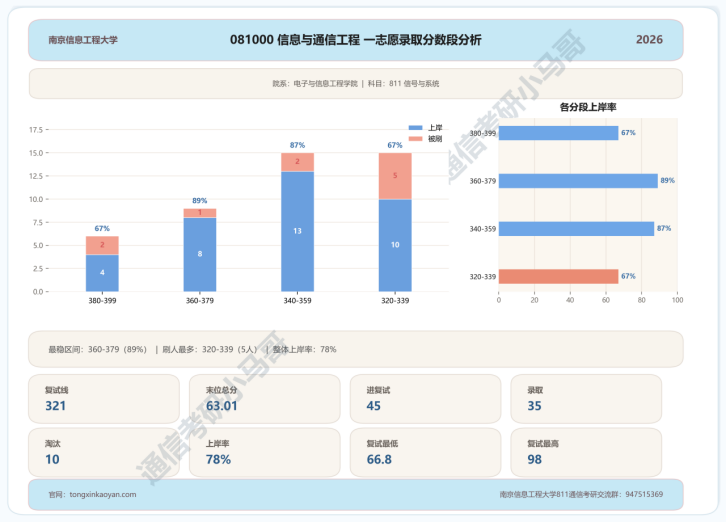
Task: Click the 刷人最多：320-339（5人）summary text
Action: [210, 349]
